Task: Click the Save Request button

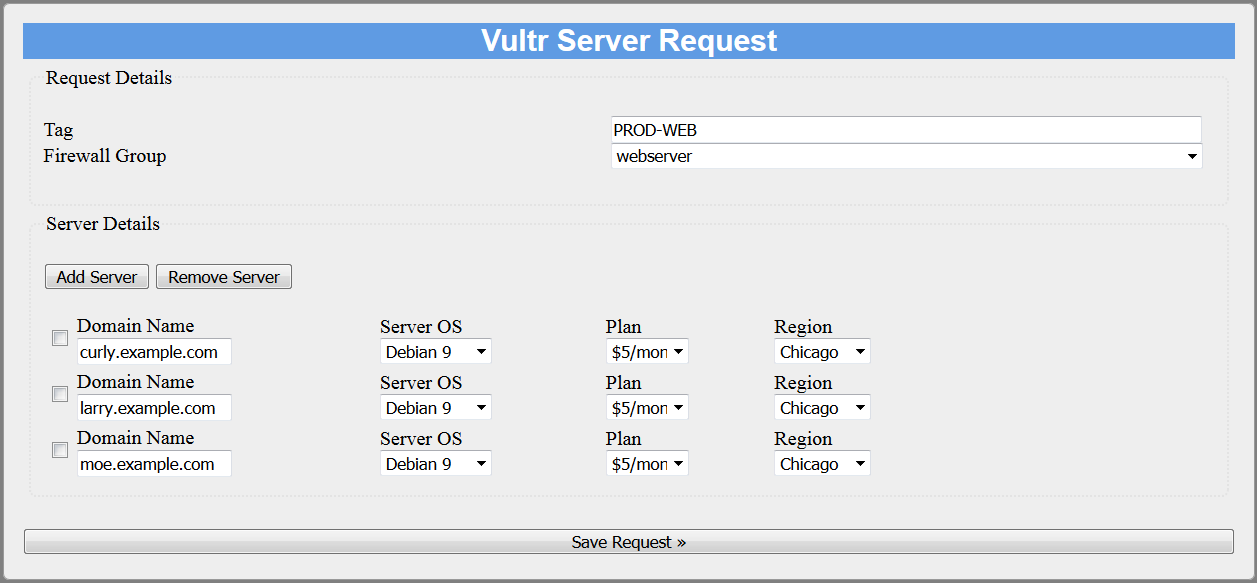Action: tap(628, 542)
